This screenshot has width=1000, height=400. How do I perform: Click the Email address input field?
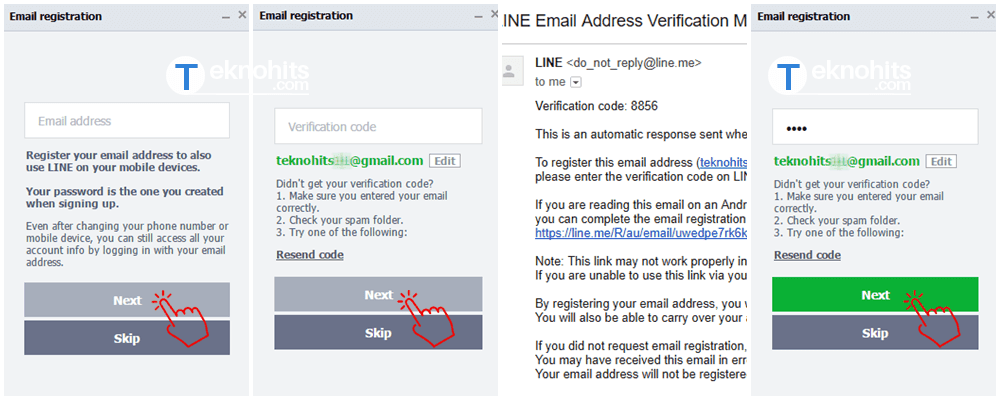127,121
